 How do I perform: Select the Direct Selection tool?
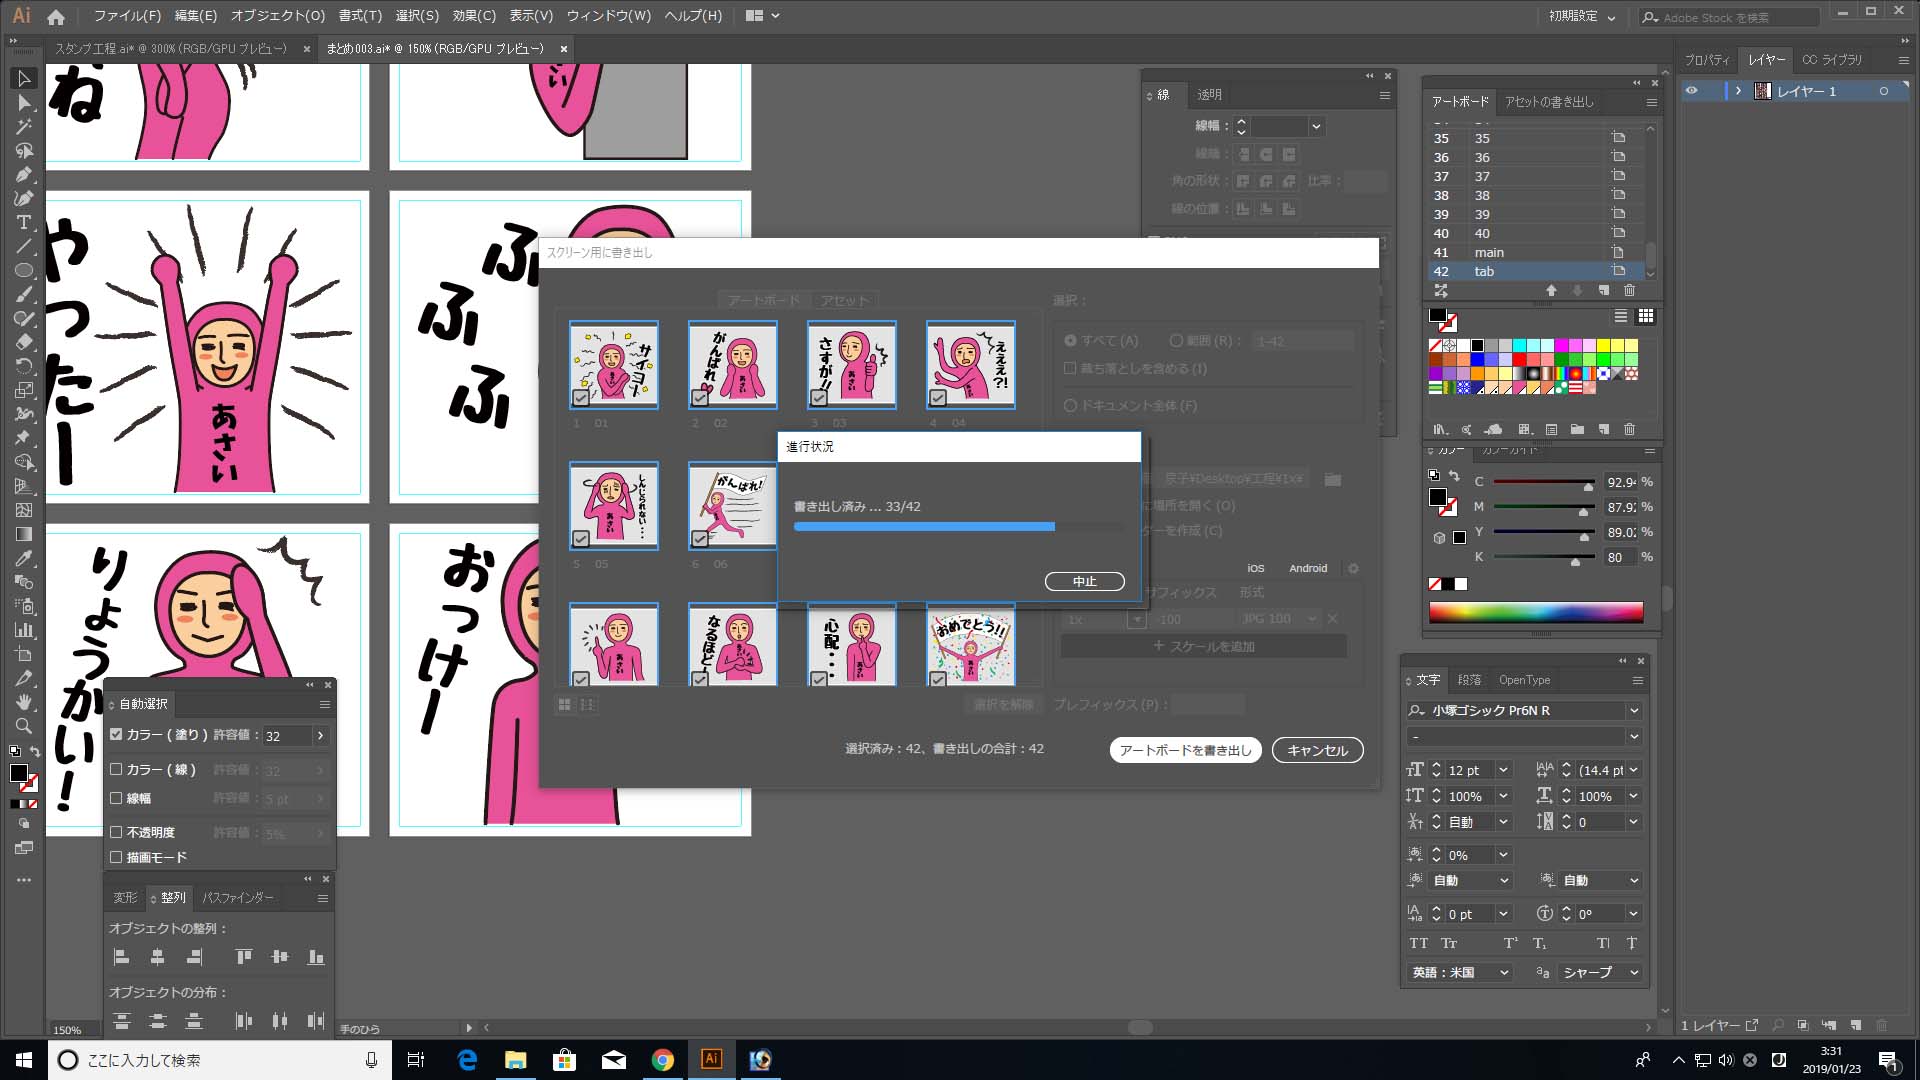pyautogui.click(x=24, y=103)
